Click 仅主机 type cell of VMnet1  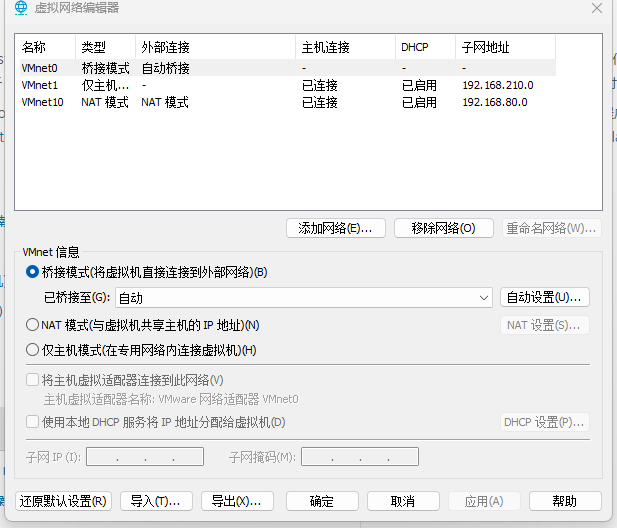pos(105,85)
